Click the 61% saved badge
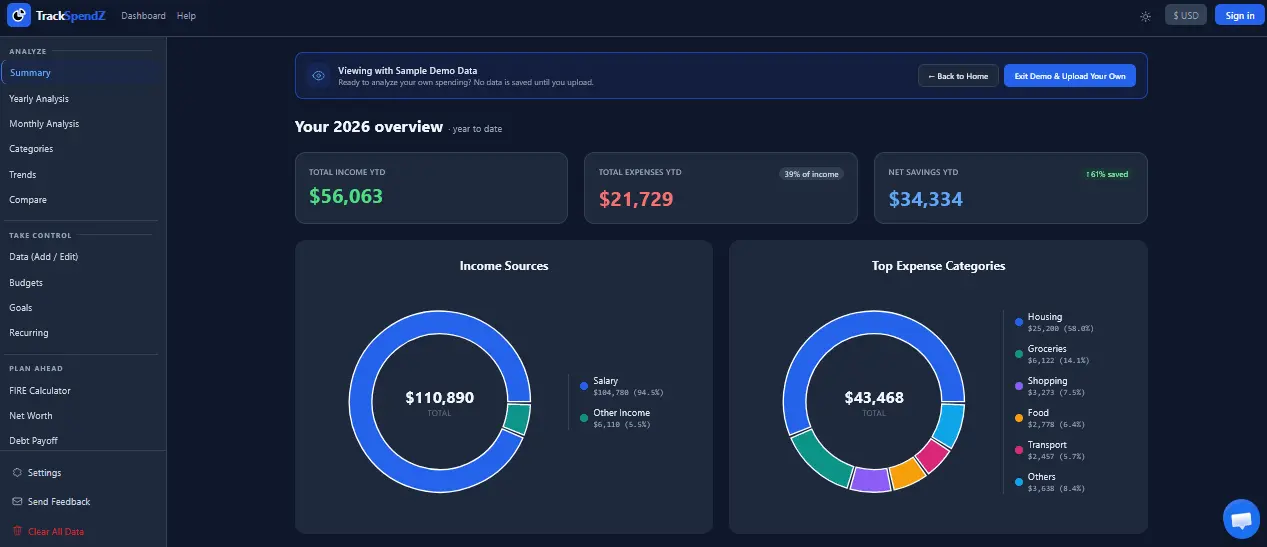 coord(1107,174)
